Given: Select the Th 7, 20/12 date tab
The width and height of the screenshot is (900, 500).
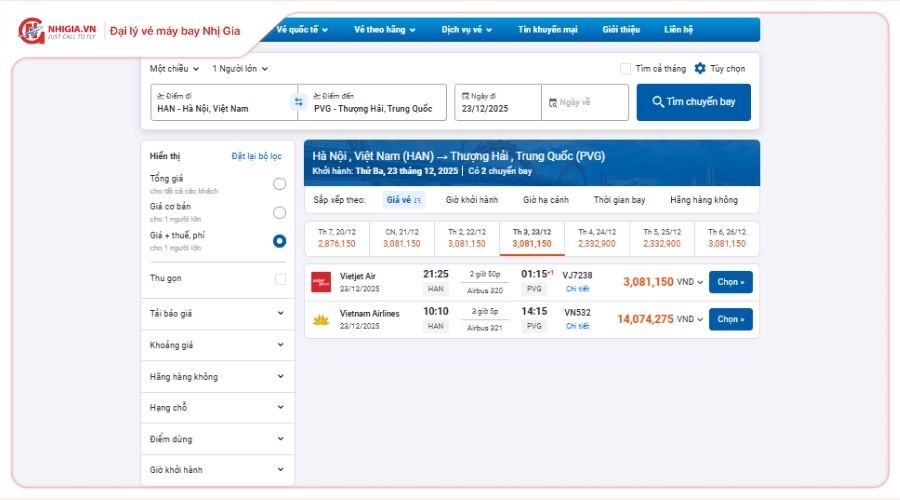Looking at the screenshot, I should coord(337,238).
